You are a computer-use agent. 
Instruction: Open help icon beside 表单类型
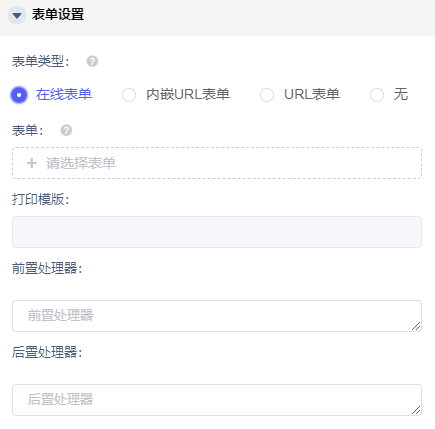click(x=92, y=61)
